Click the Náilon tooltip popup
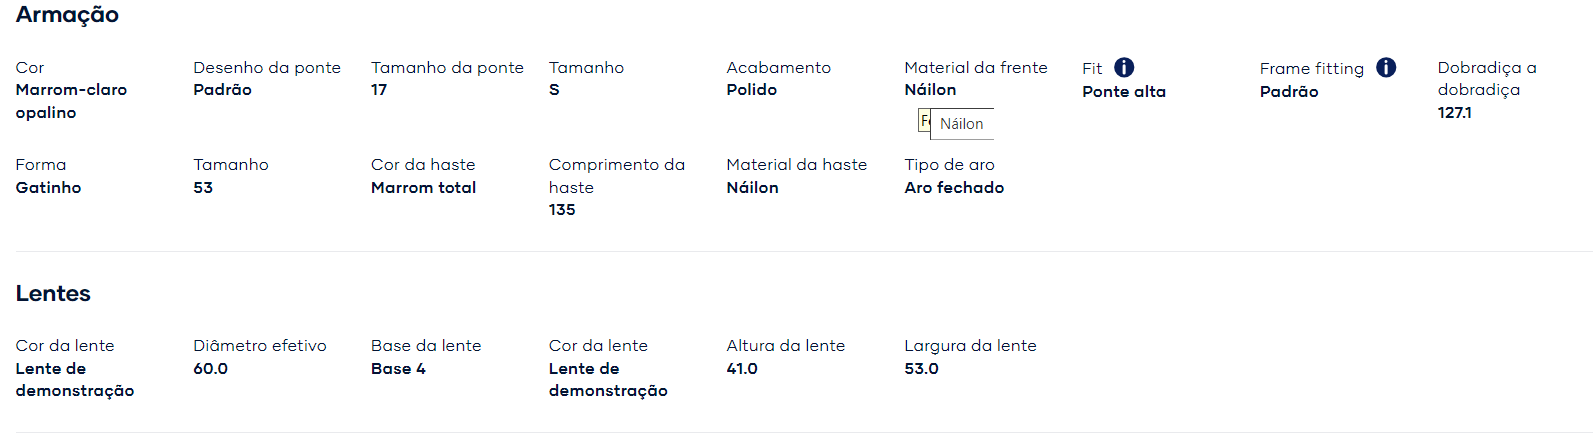Viewport: 1593px width, 436px height. [x=961, y=124]
